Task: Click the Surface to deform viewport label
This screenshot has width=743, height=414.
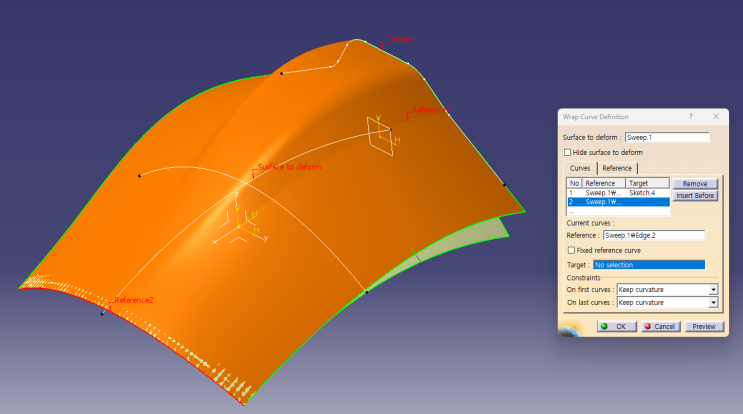Action: pyautogui.click(x=289, y=167)
